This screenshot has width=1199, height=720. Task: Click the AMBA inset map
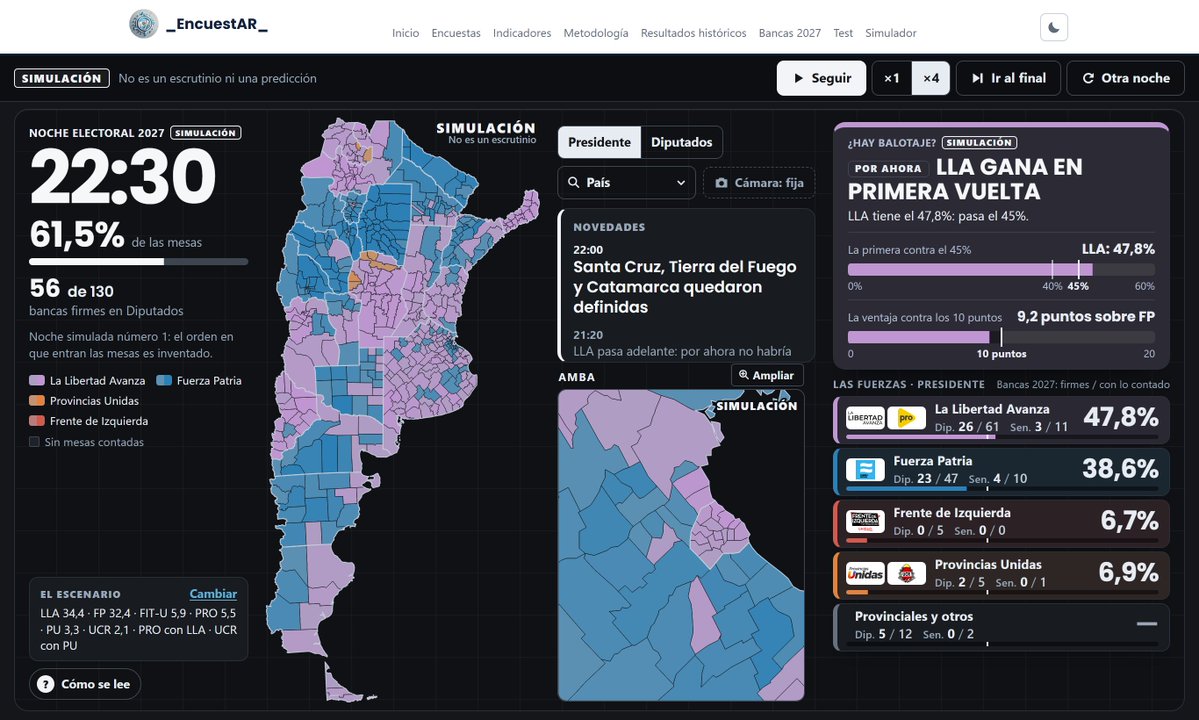681,545
